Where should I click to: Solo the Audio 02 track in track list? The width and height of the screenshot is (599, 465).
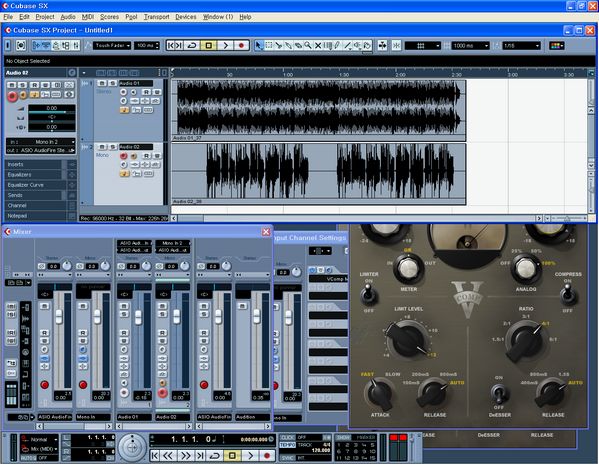113,147
